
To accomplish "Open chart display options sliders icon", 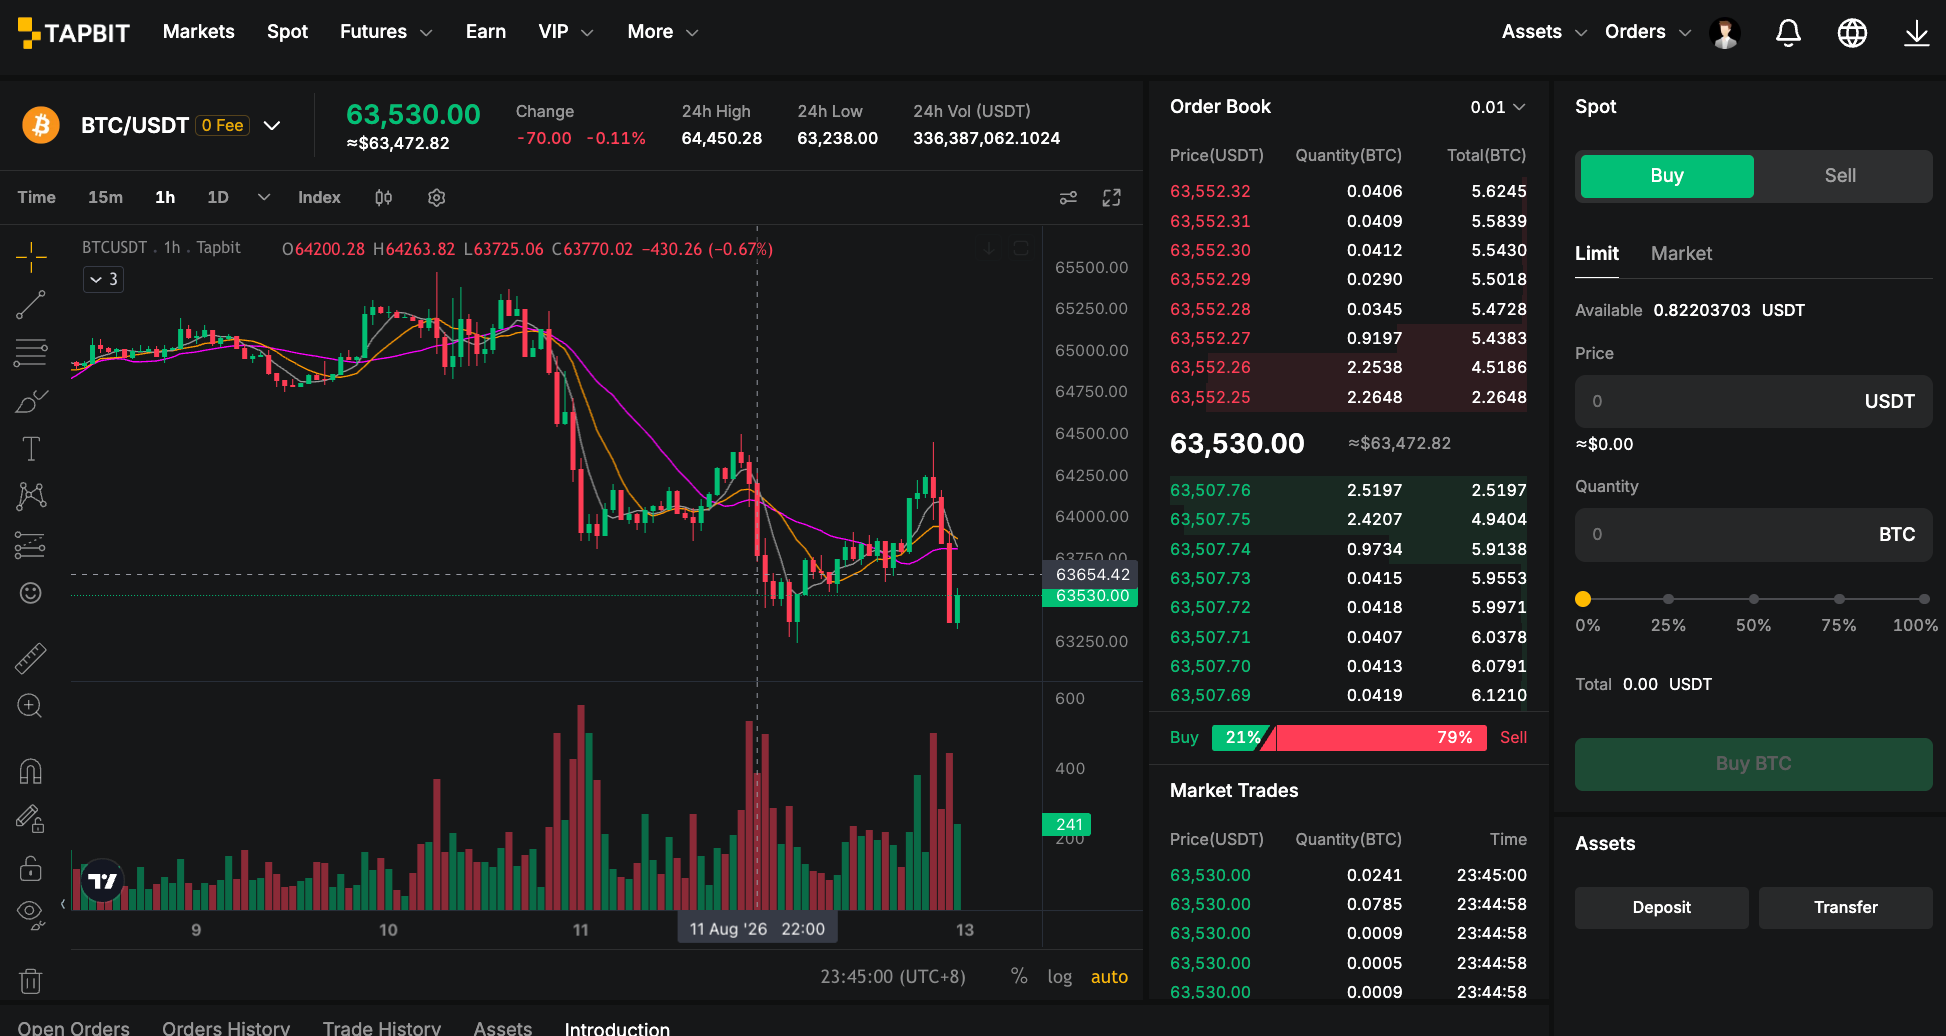I will (x=1068, y=198).
